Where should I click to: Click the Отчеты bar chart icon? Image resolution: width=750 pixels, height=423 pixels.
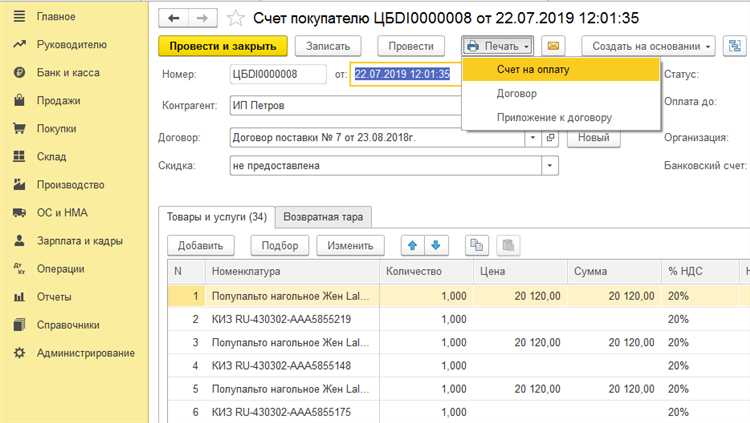19,297
